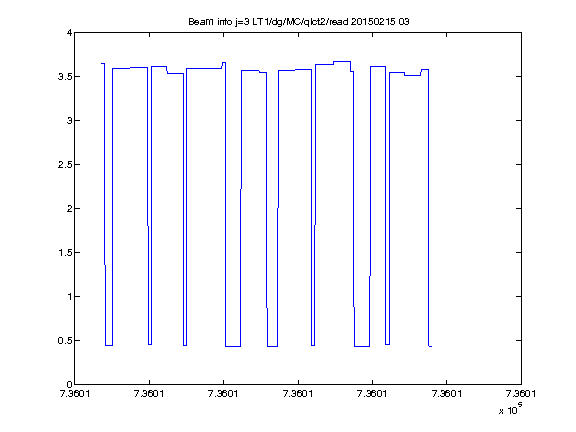Click the right-side axis tick mark at level 2

[518, 209]
